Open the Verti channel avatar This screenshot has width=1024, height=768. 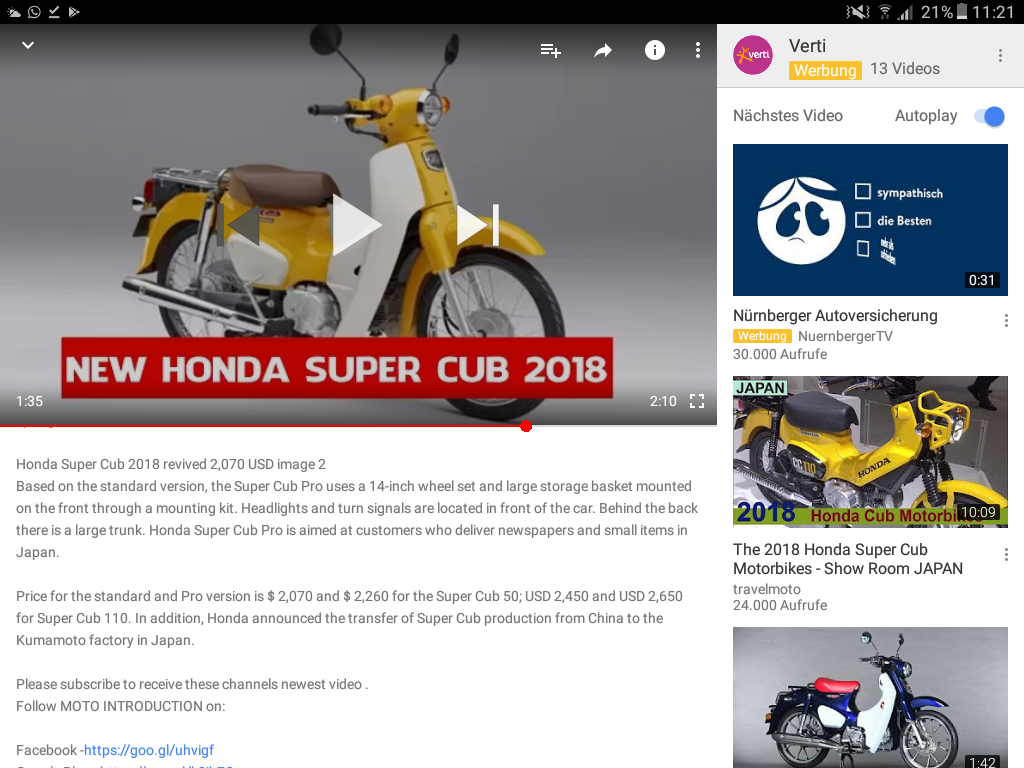753,55
